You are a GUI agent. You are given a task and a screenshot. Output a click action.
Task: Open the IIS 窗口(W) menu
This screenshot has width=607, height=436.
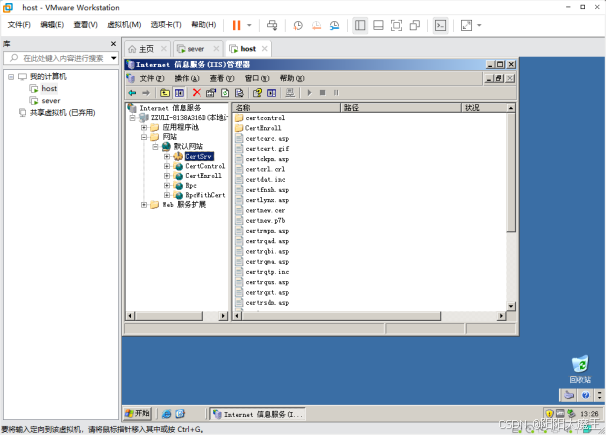pos(257,79)
